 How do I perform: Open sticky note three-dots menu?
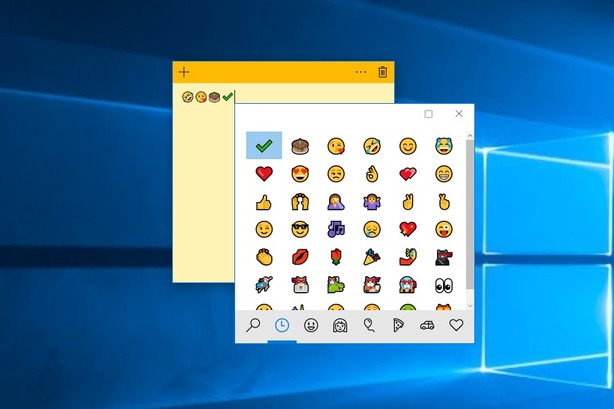tap(361, 72)
